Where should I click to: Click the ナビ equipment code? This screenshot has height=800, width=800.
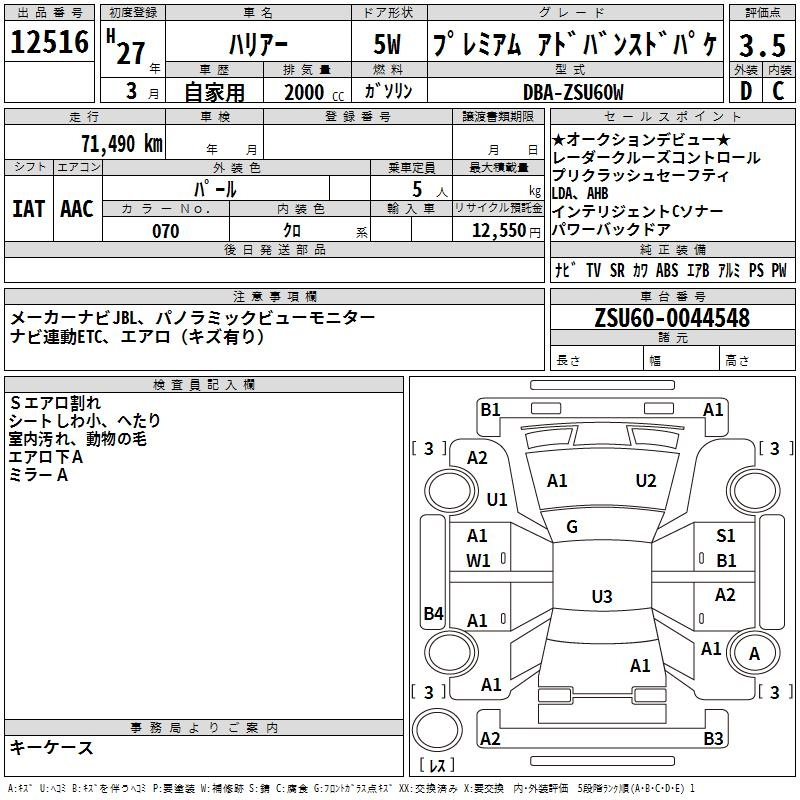tap(565, 270)
